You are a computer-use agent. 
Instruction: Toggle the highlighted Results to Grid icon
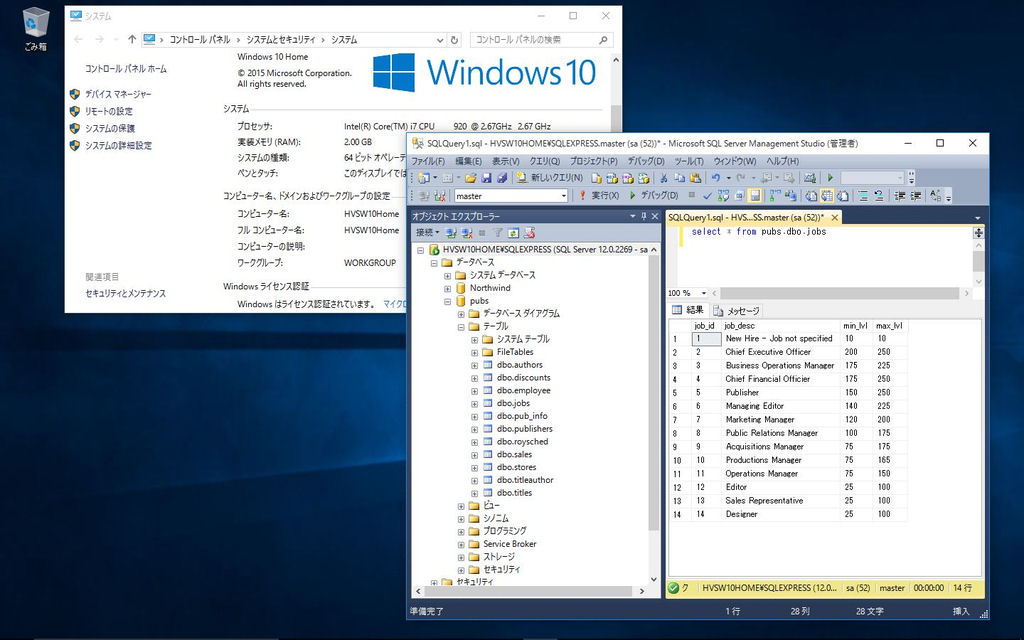827,195
